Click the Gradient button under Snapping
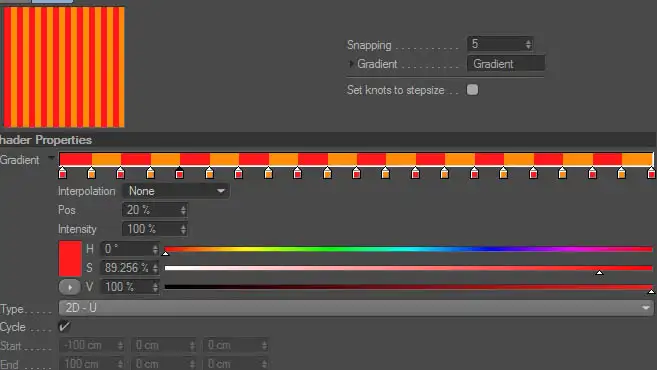657x370 pixels. (x=506, y=64)
